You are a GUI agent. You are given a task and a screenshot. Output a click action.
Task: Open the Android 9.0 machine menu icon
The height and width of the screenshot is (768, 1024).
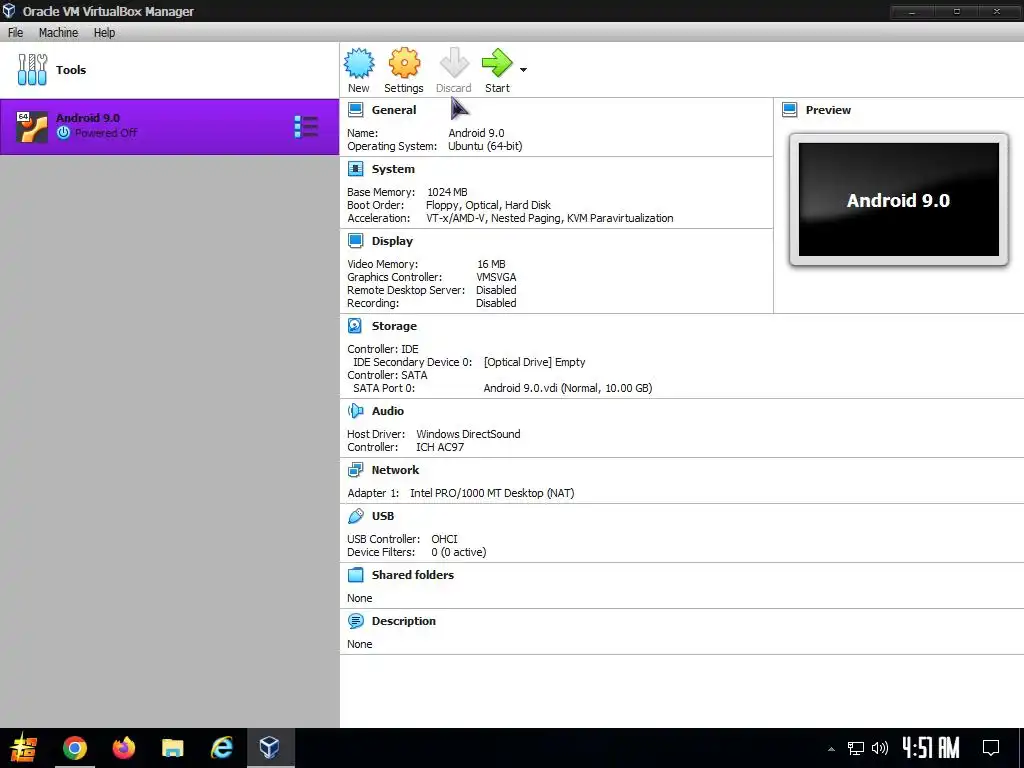(x=306, y=127)
